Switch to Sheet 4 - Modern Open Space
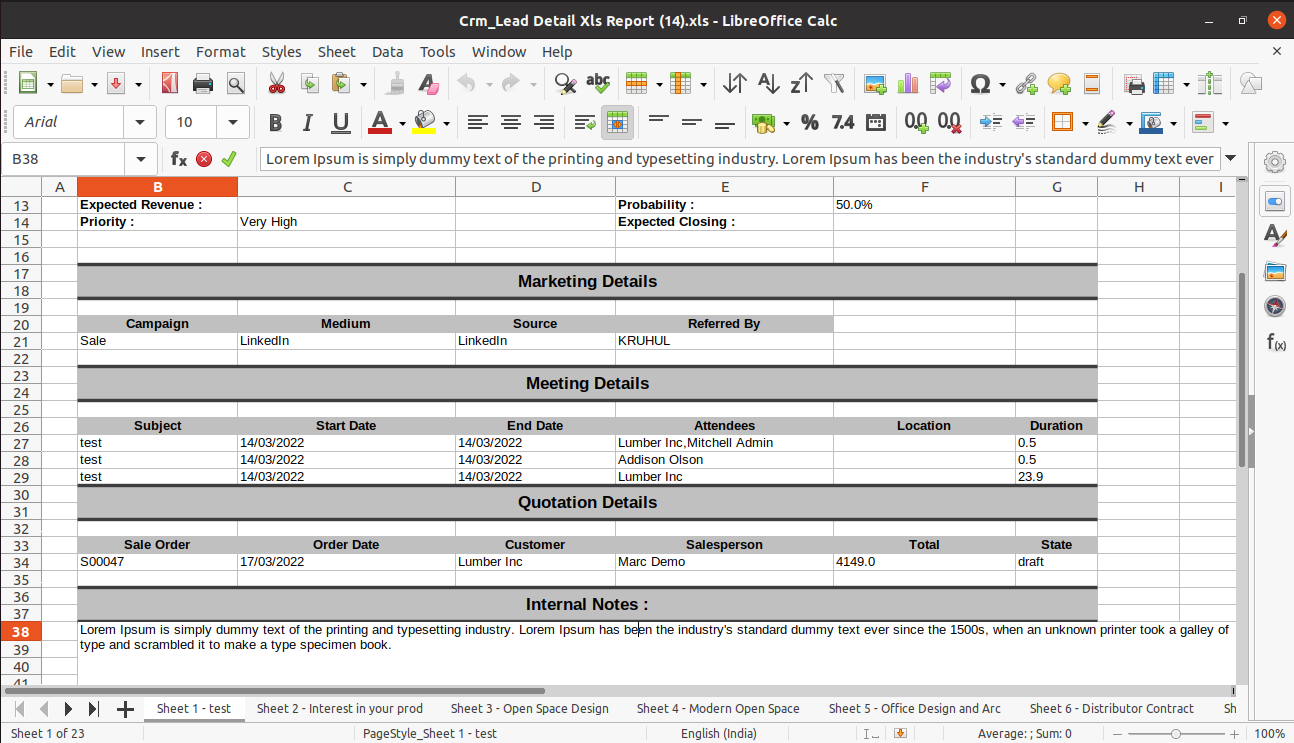The image size is (1294, 743). [718, 708]
